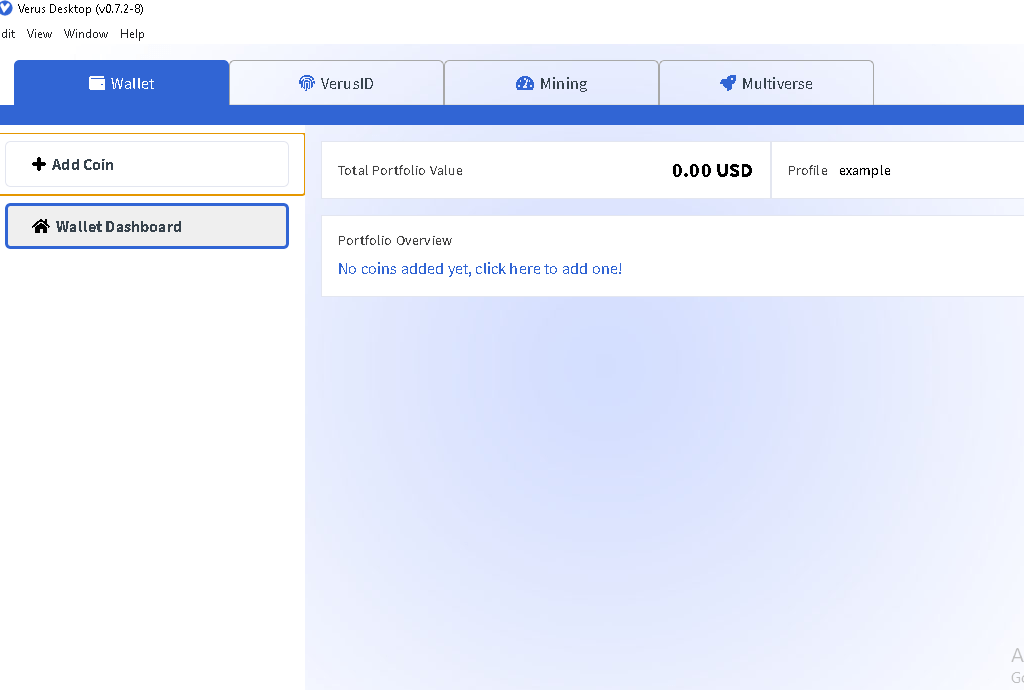
Task: Open the Mining tab
Action: click(551, 83)
